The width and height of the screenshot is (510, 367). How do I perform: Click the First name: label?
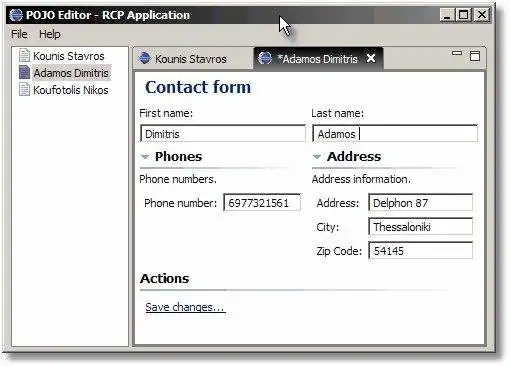pos(166,113)
